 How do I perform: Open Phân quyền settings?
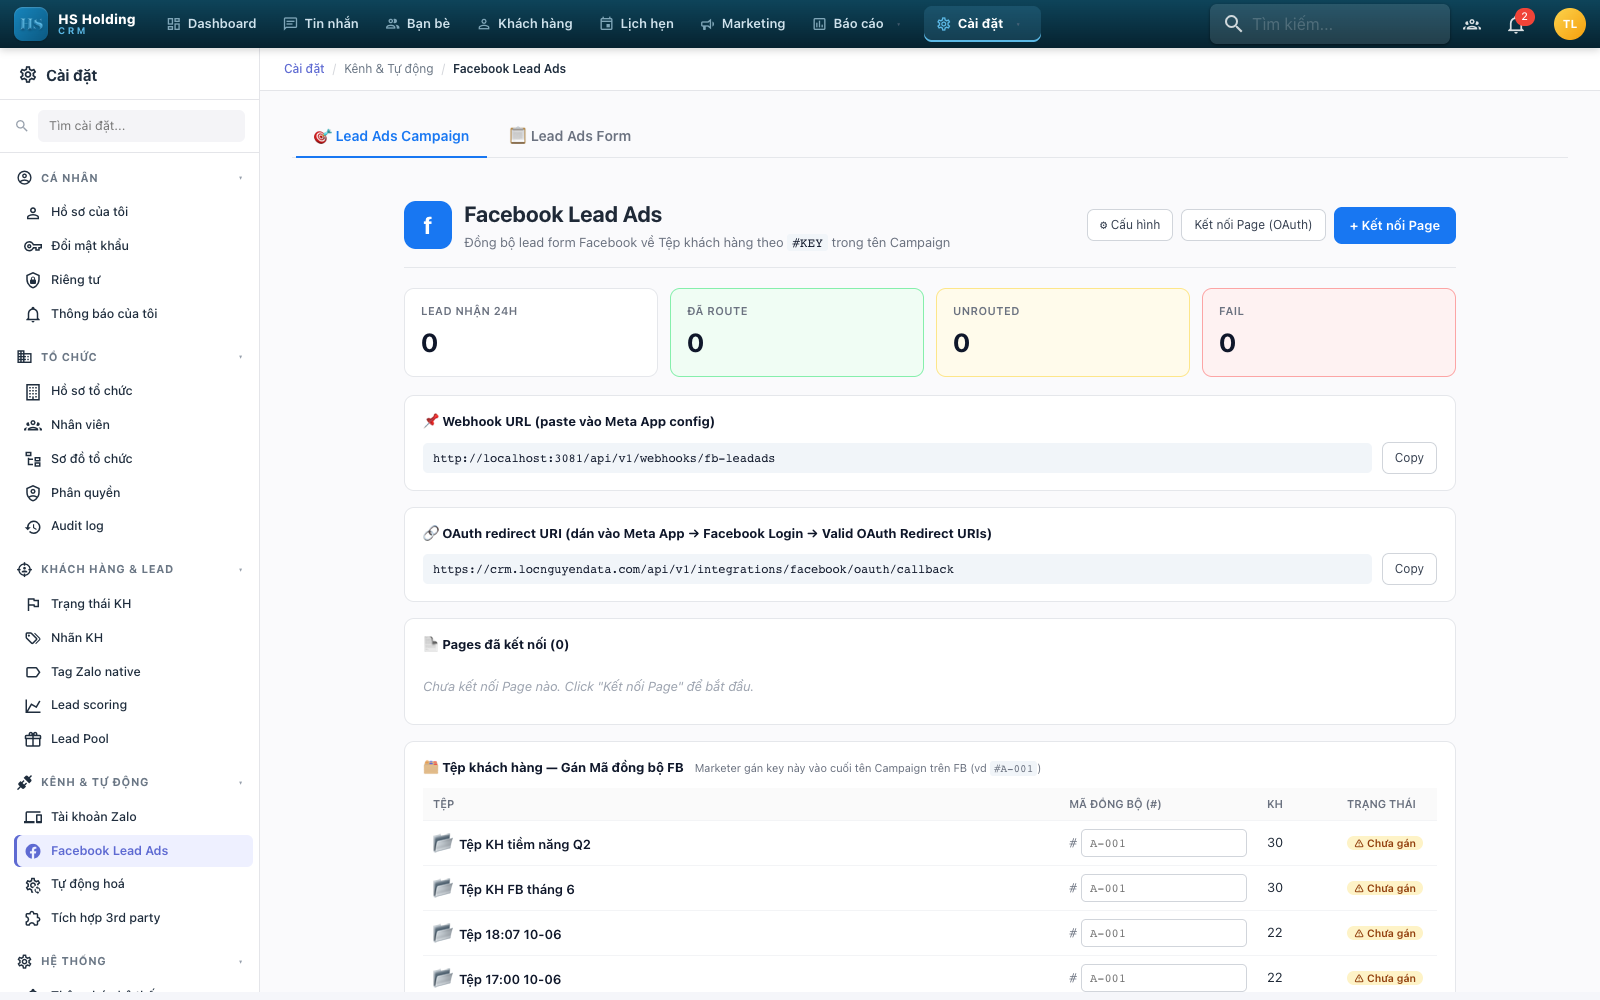tap(133, 493)
